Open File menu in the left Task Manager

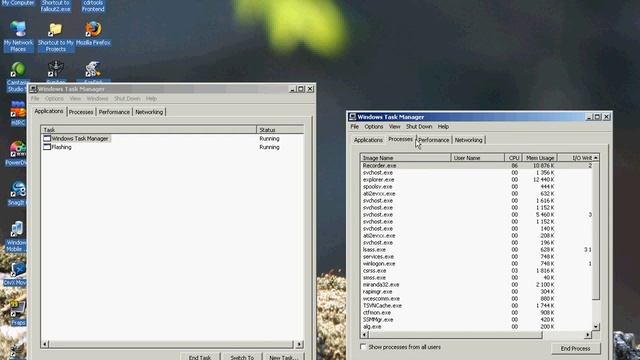tap(35, 98)
